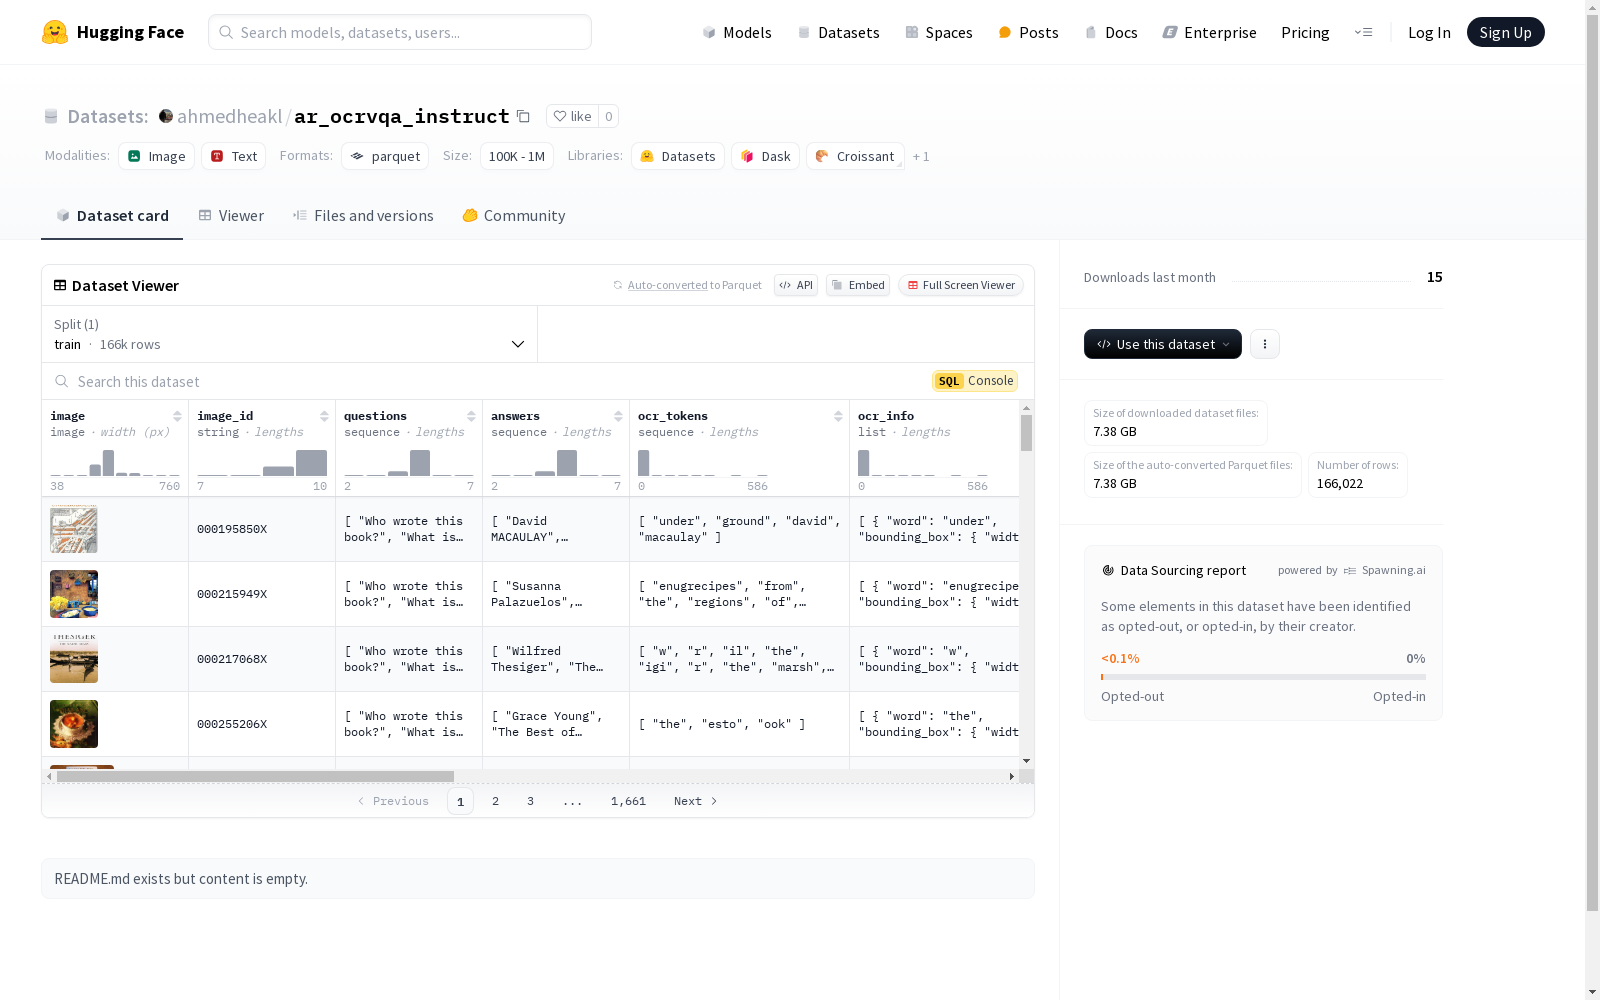Open the Pricing page

(1305, 32)
